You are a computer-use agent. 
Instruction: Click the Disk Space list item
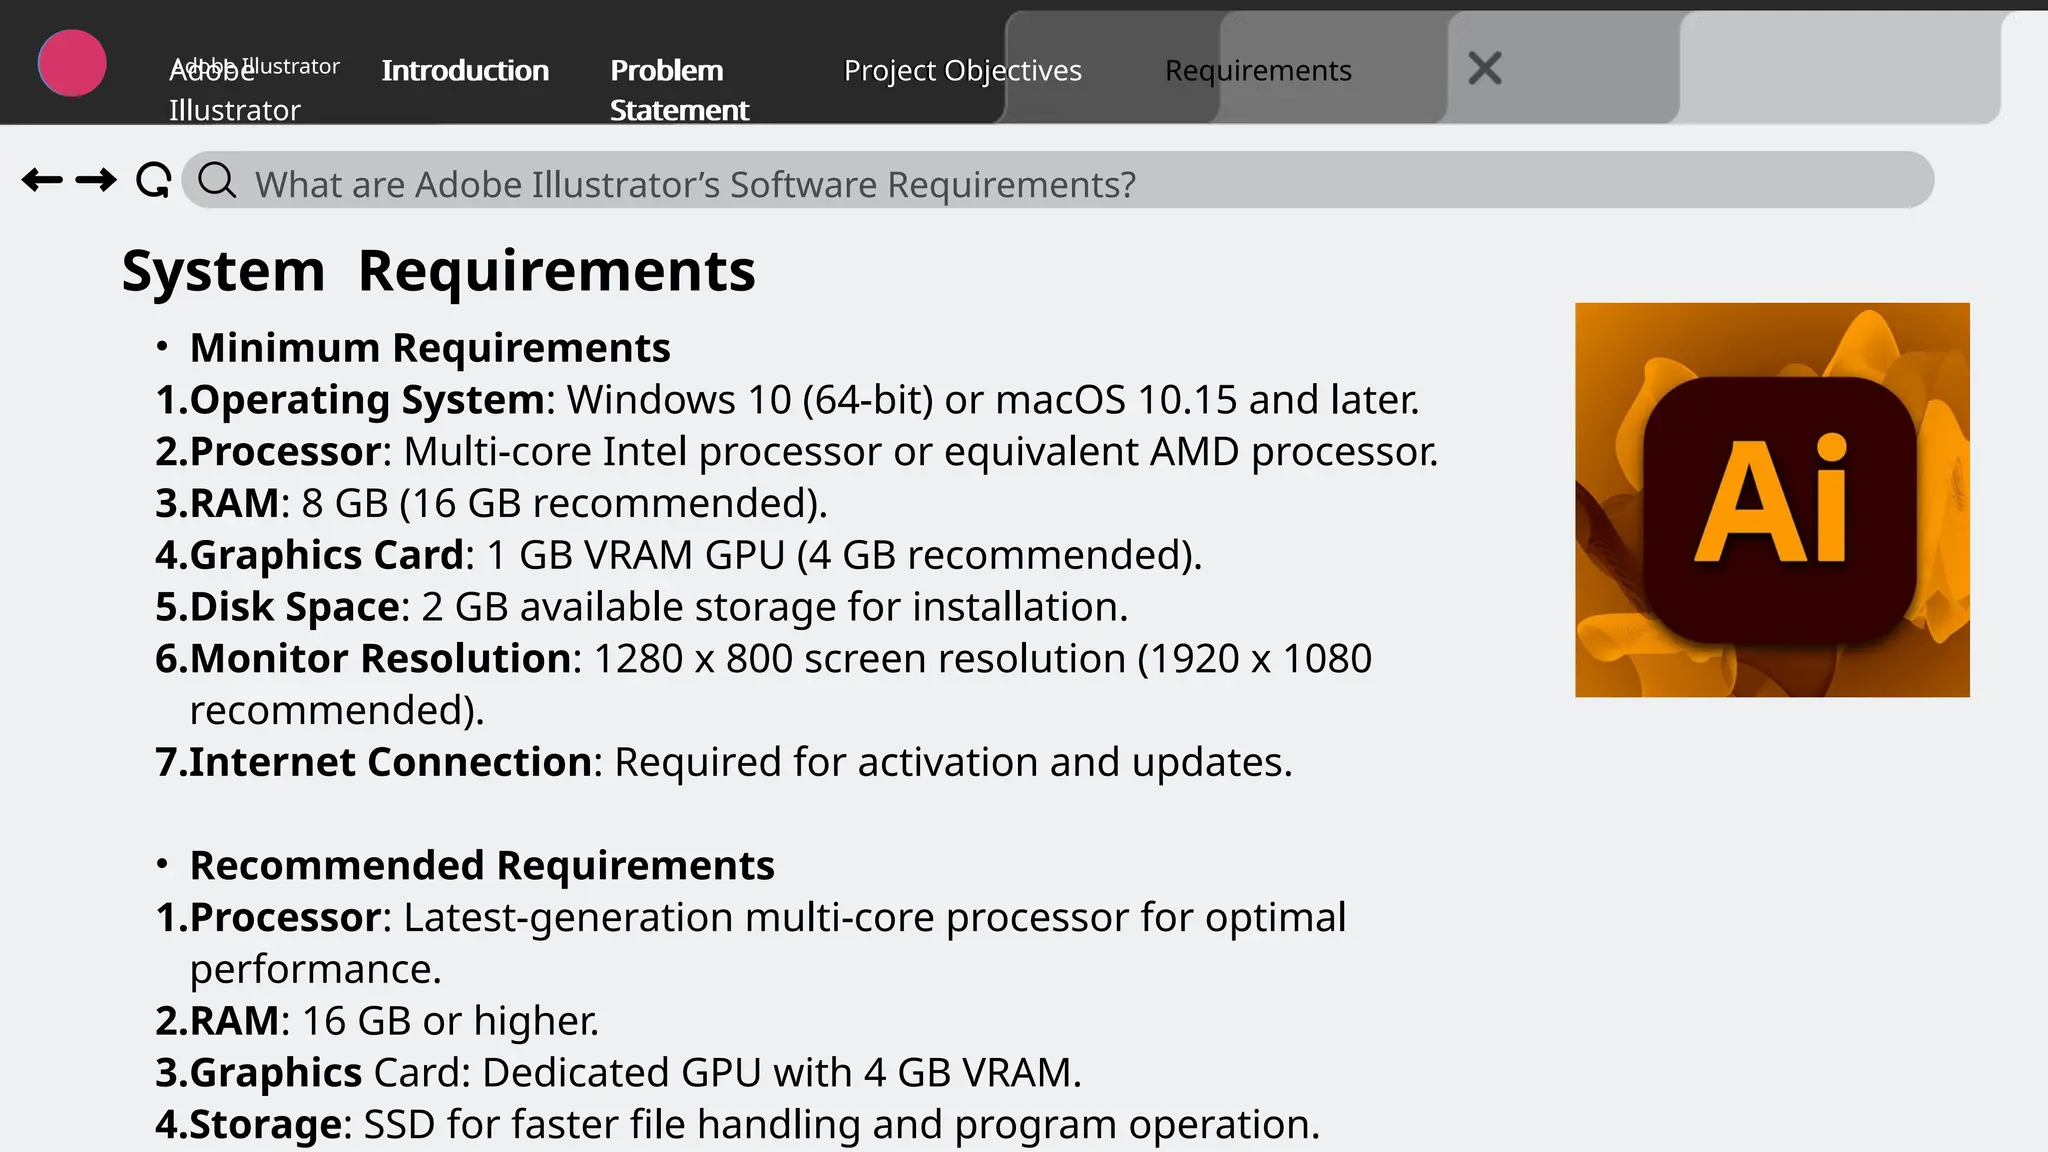pyautogui.click(x=641, y=607)
